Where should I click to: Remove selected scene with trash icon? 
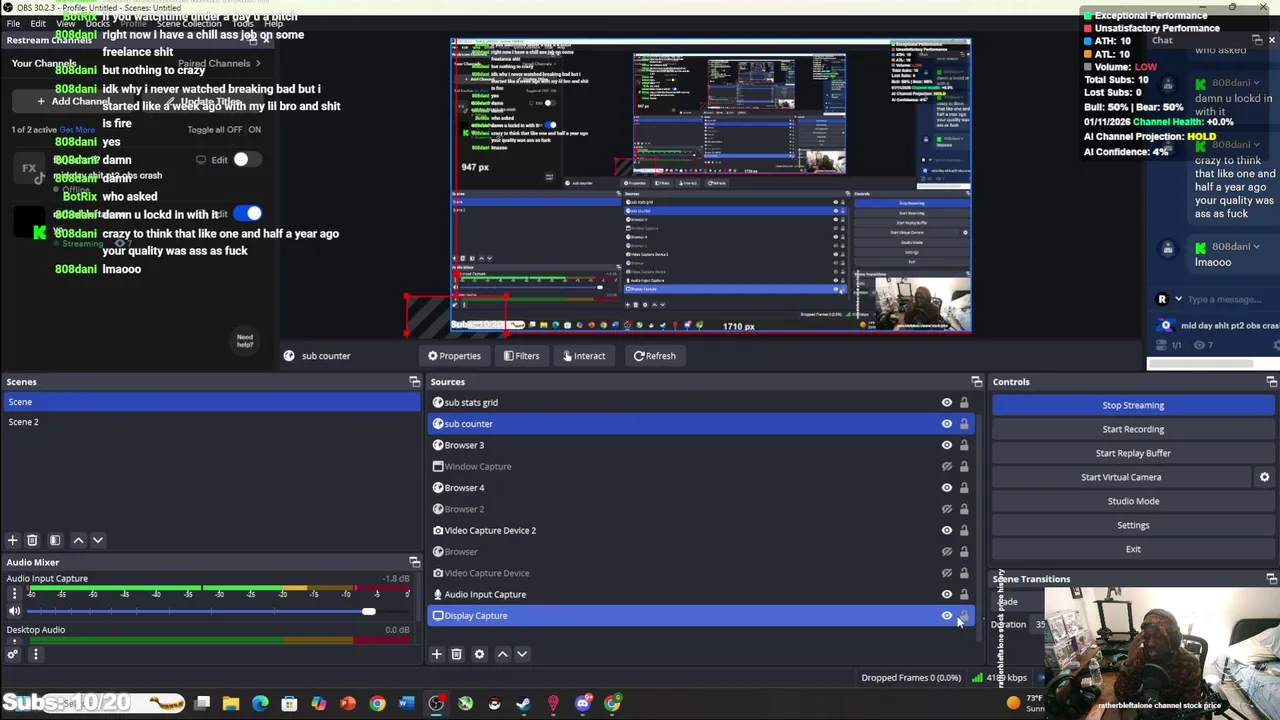tap(32, 540)
